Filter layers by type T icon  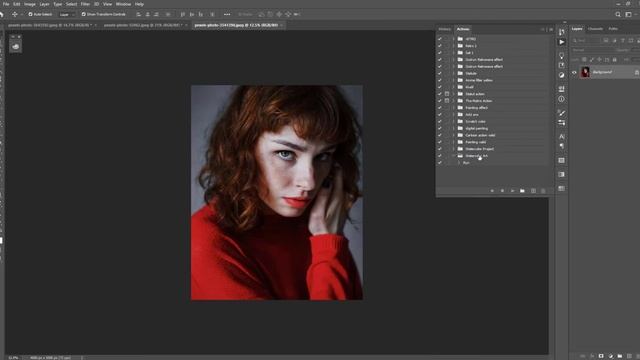click(x=623, y=40)
